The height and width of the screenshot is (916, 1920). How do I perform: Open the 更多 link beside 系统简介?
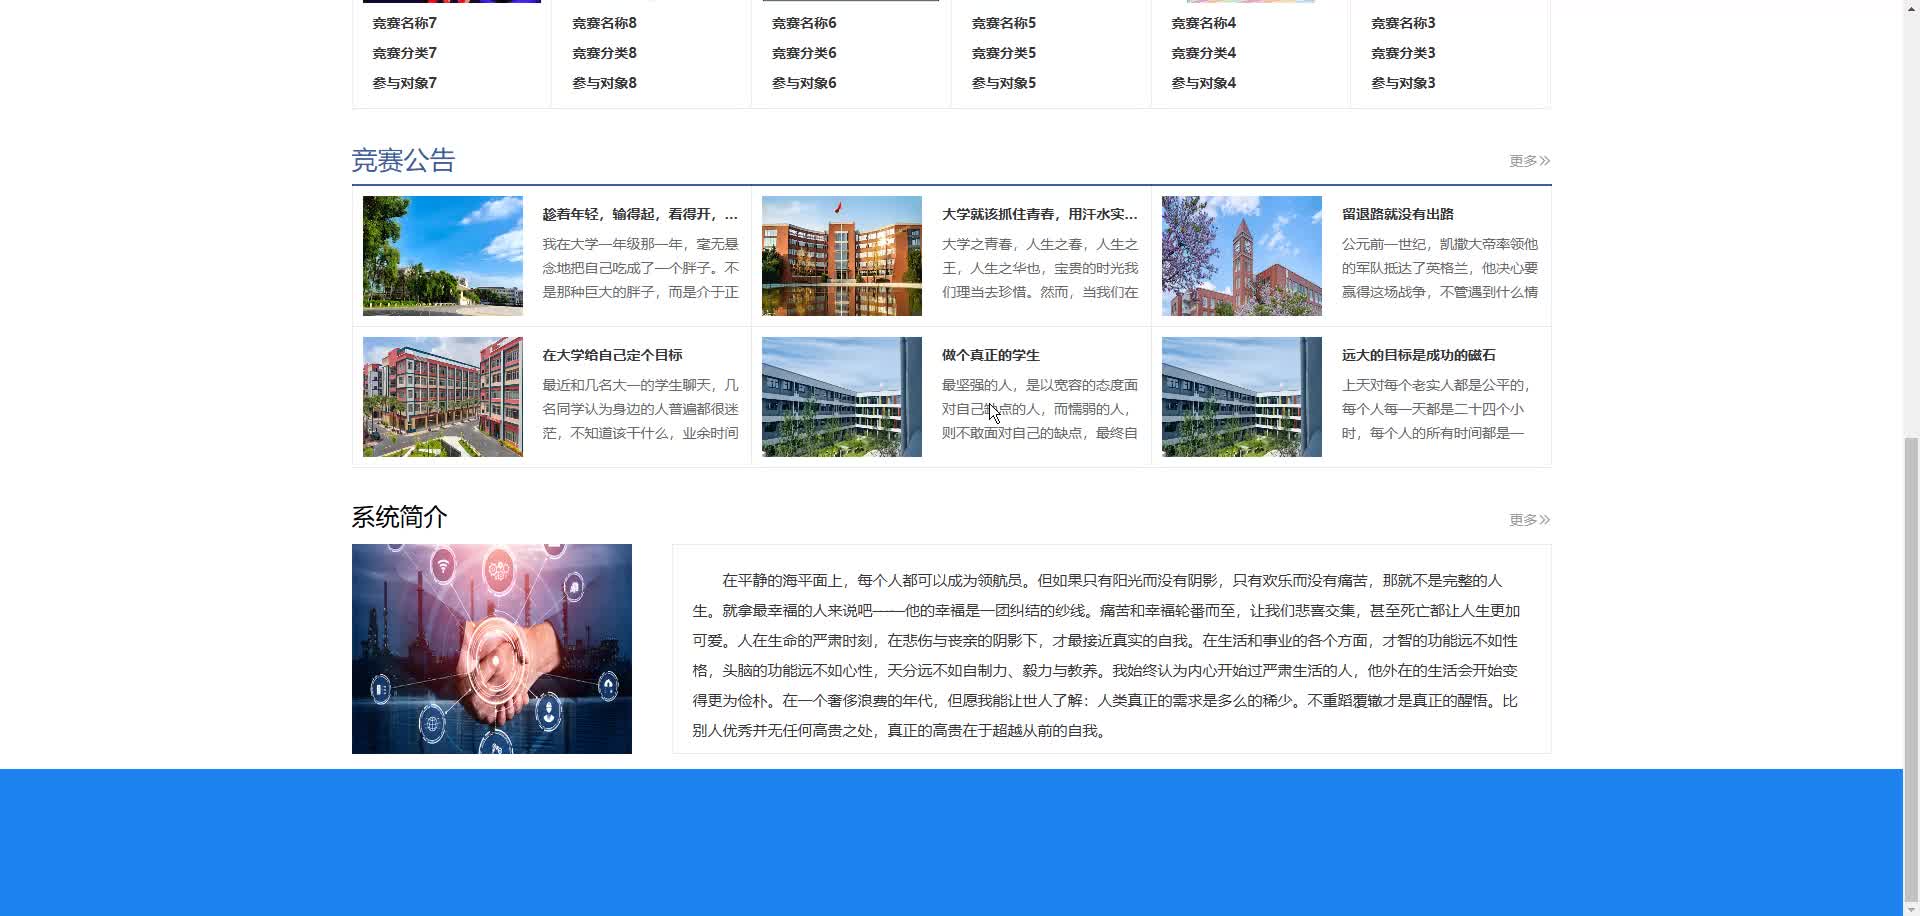(x=1529, y=520)
